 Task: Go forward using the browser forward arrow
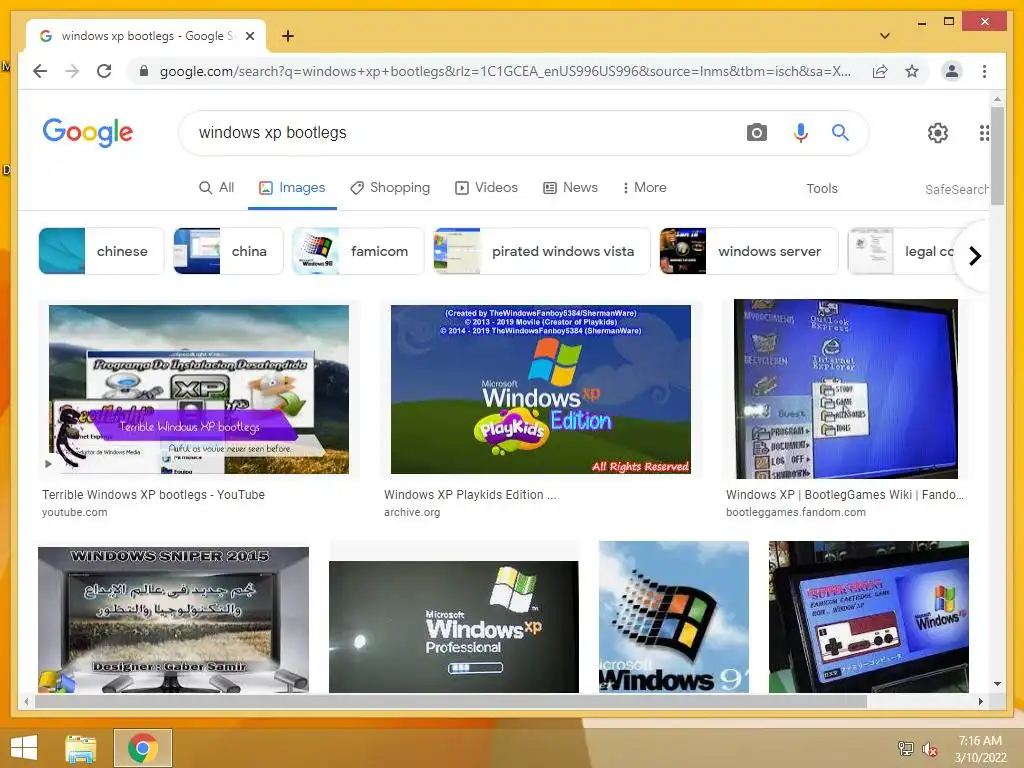(x=72, y=71)
